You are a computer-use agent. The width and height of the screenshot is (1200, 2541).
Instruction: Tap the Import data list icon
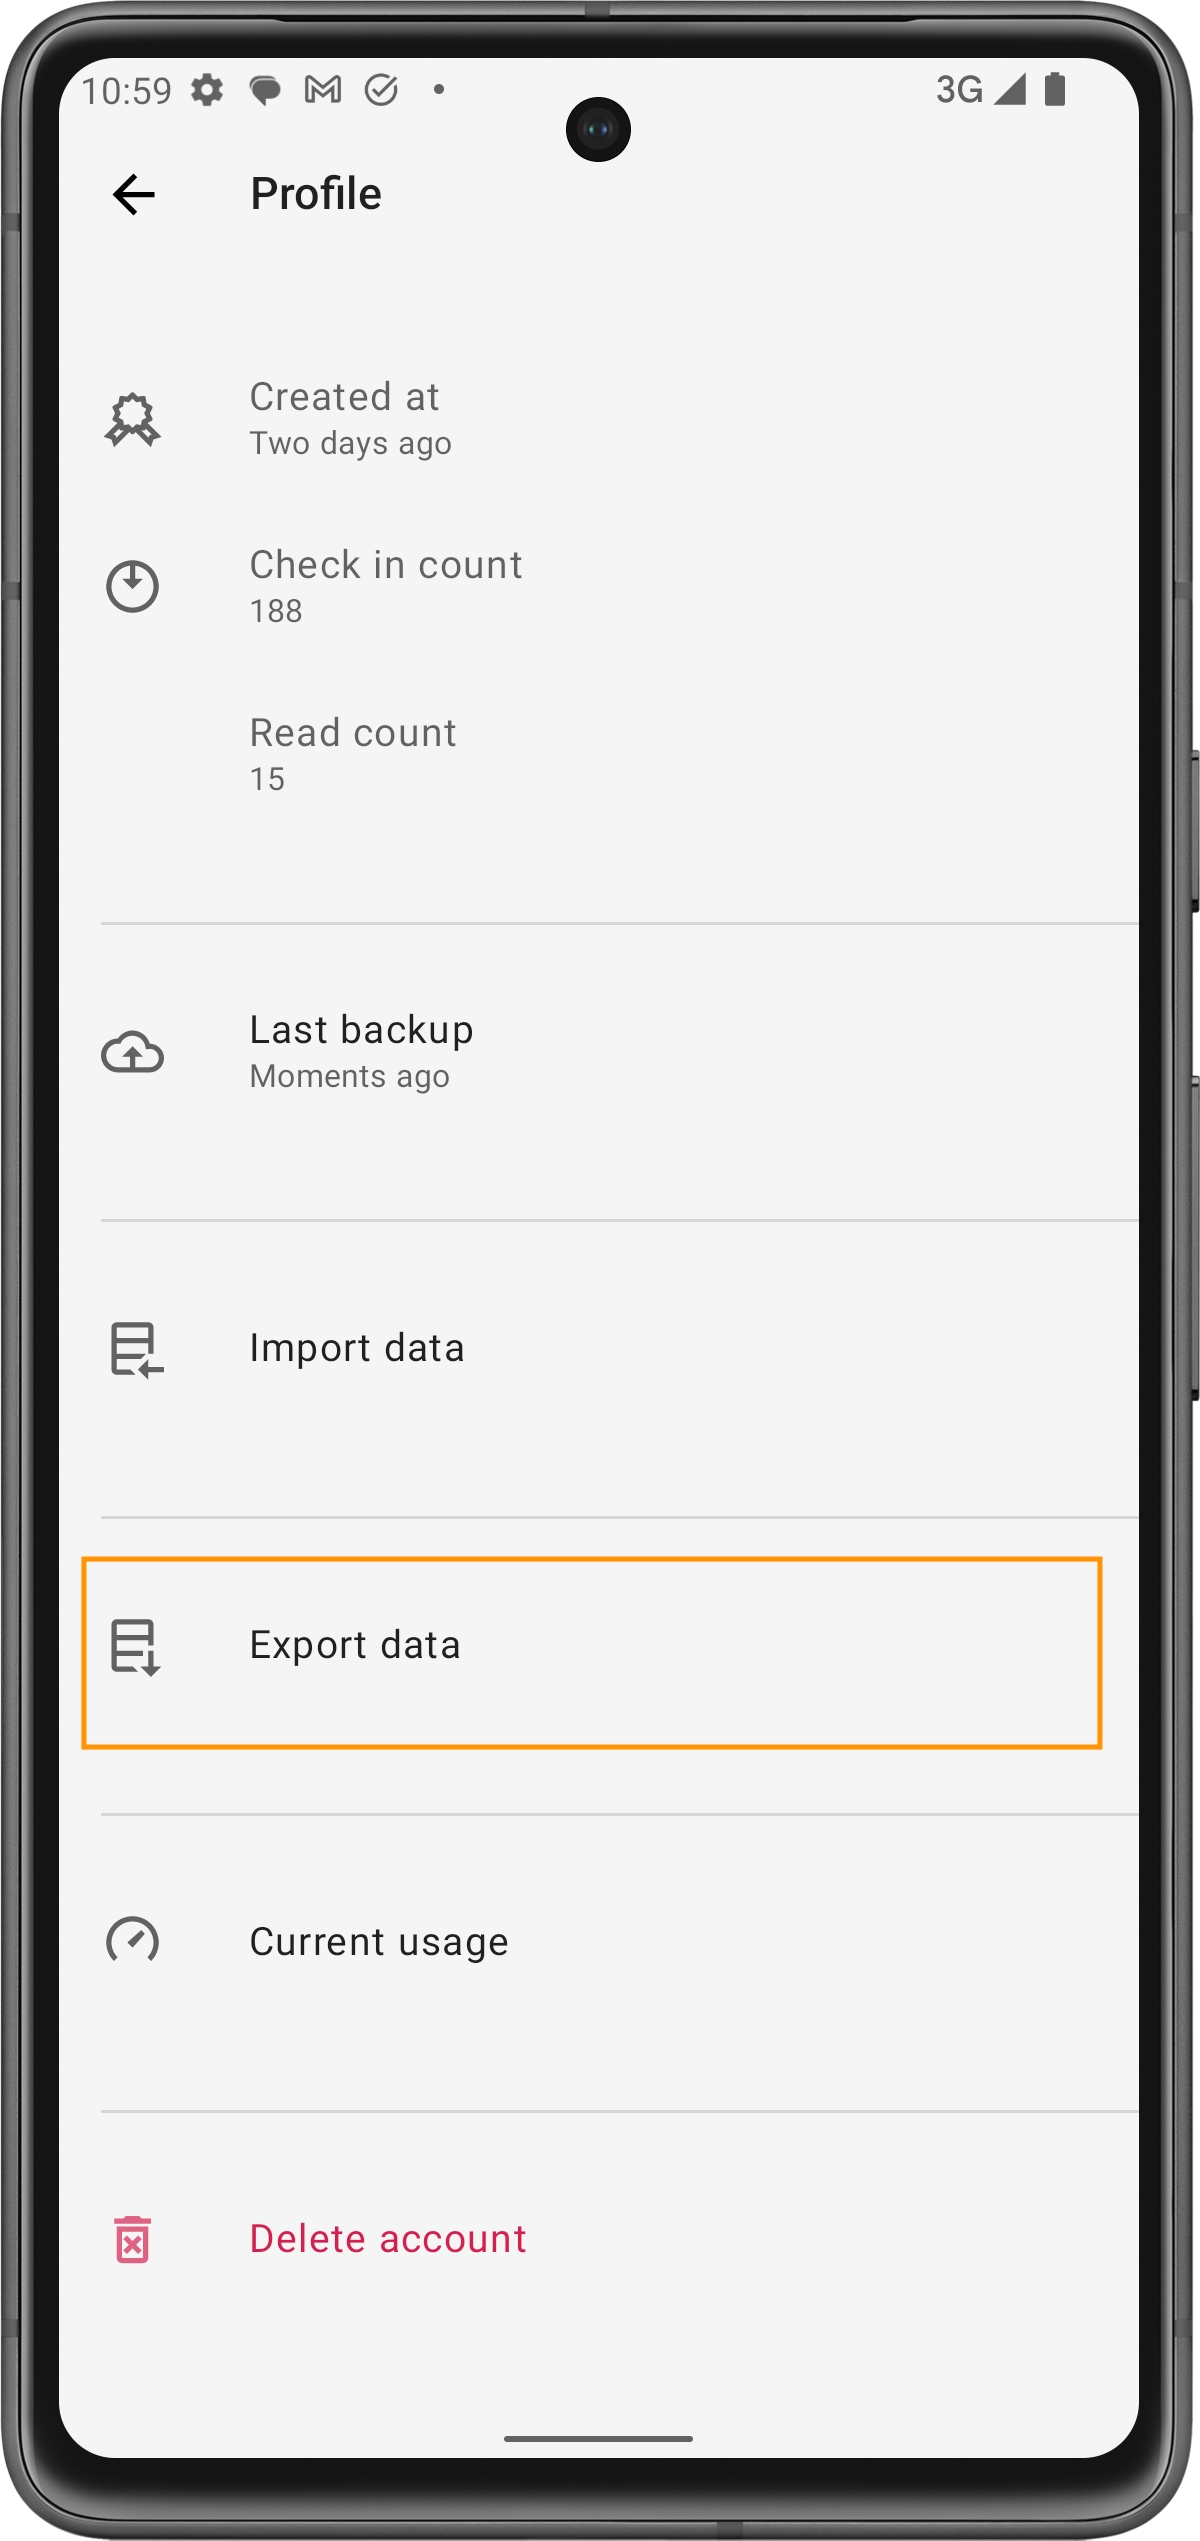coord(135,1349)
